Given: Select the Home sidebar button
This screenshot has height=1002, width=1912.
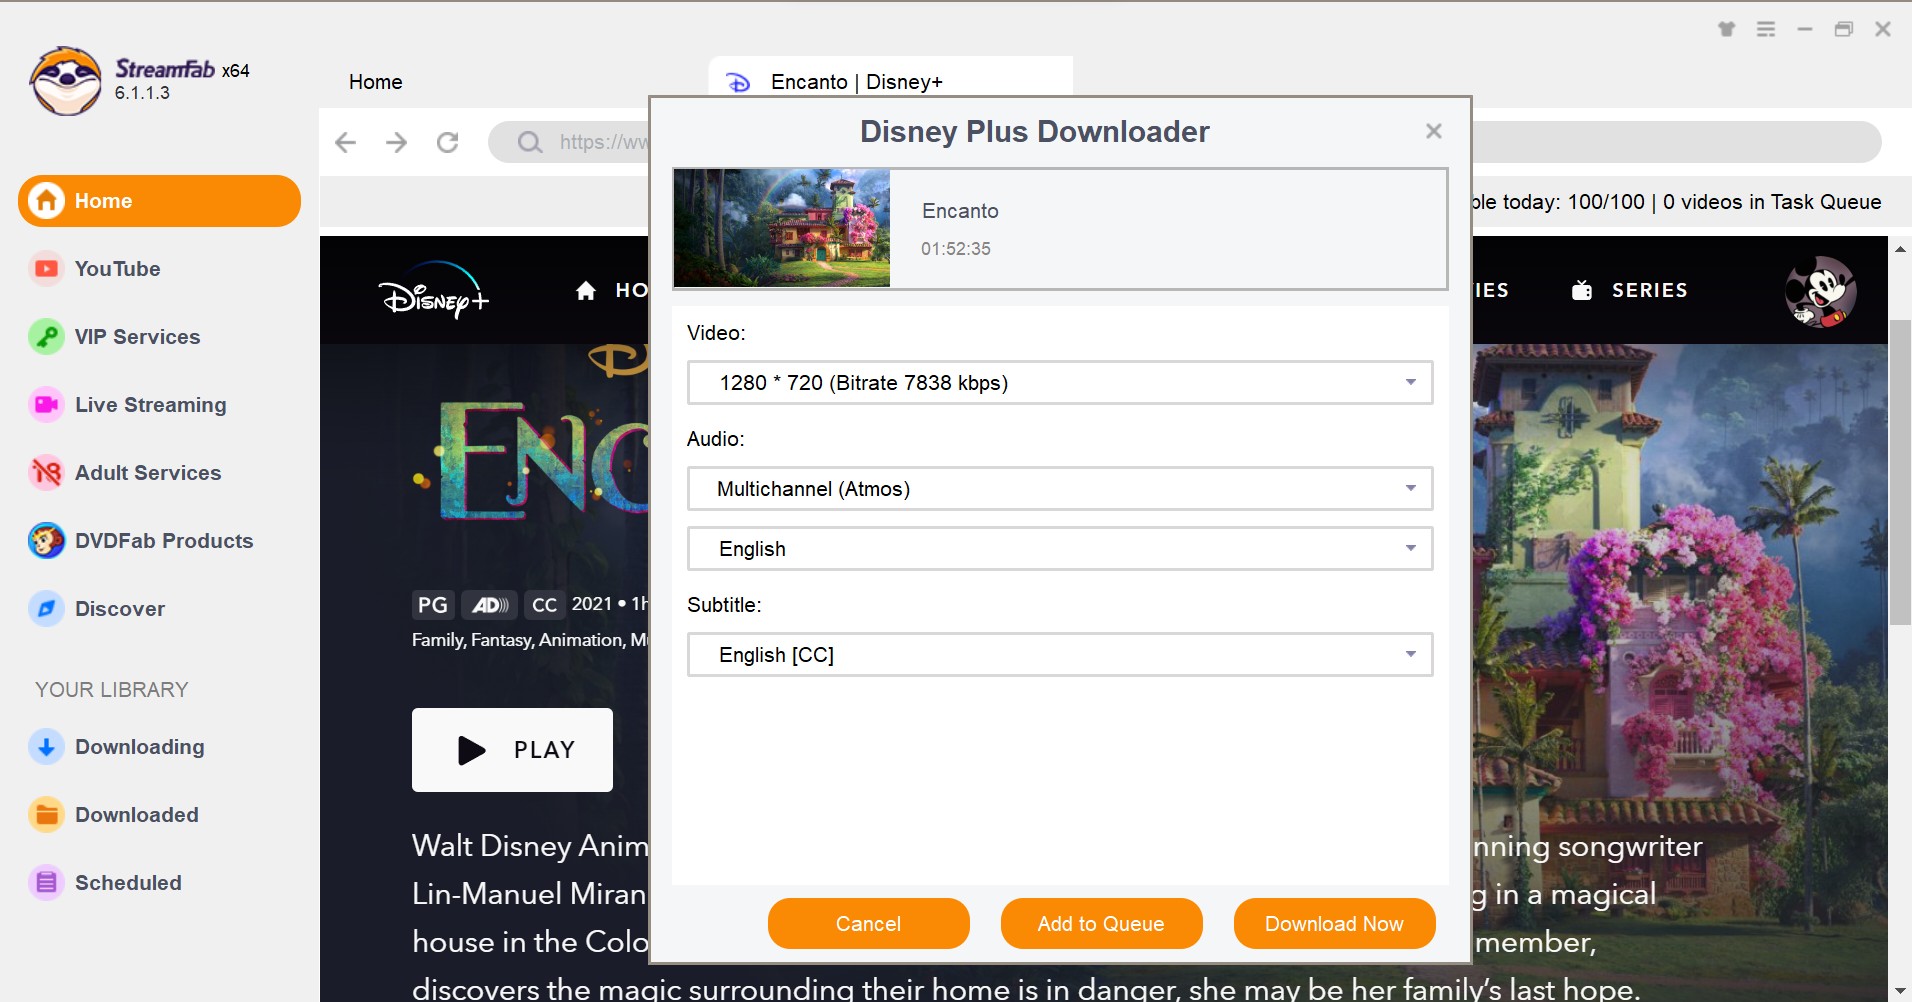Looking at the screenshot, I should [159, 201].
